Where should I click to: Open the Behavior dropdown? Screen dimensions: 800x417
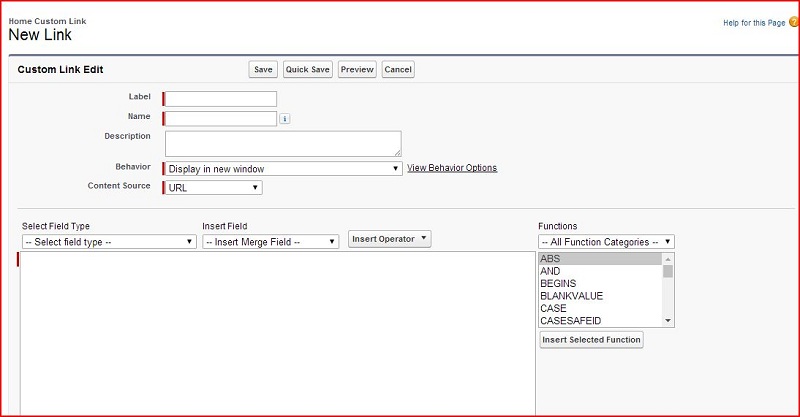(283, 168)
